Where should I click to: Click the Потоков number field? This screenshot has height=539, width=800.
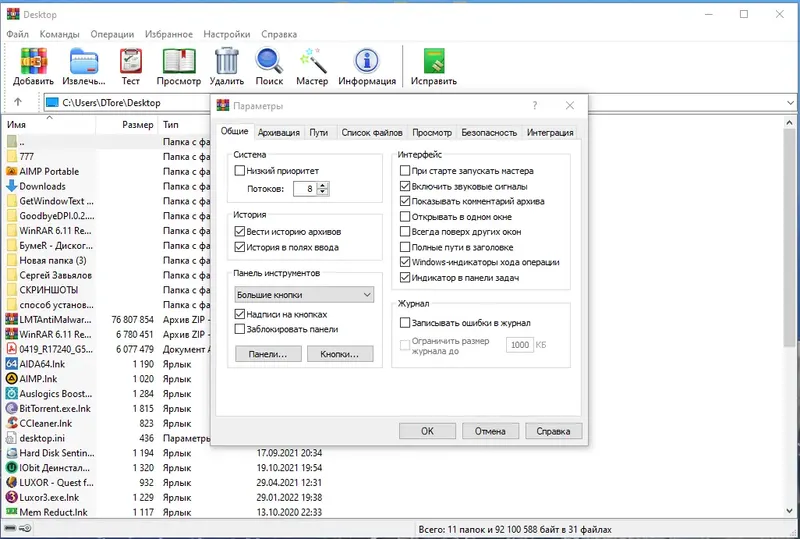[x=306, y=189]
